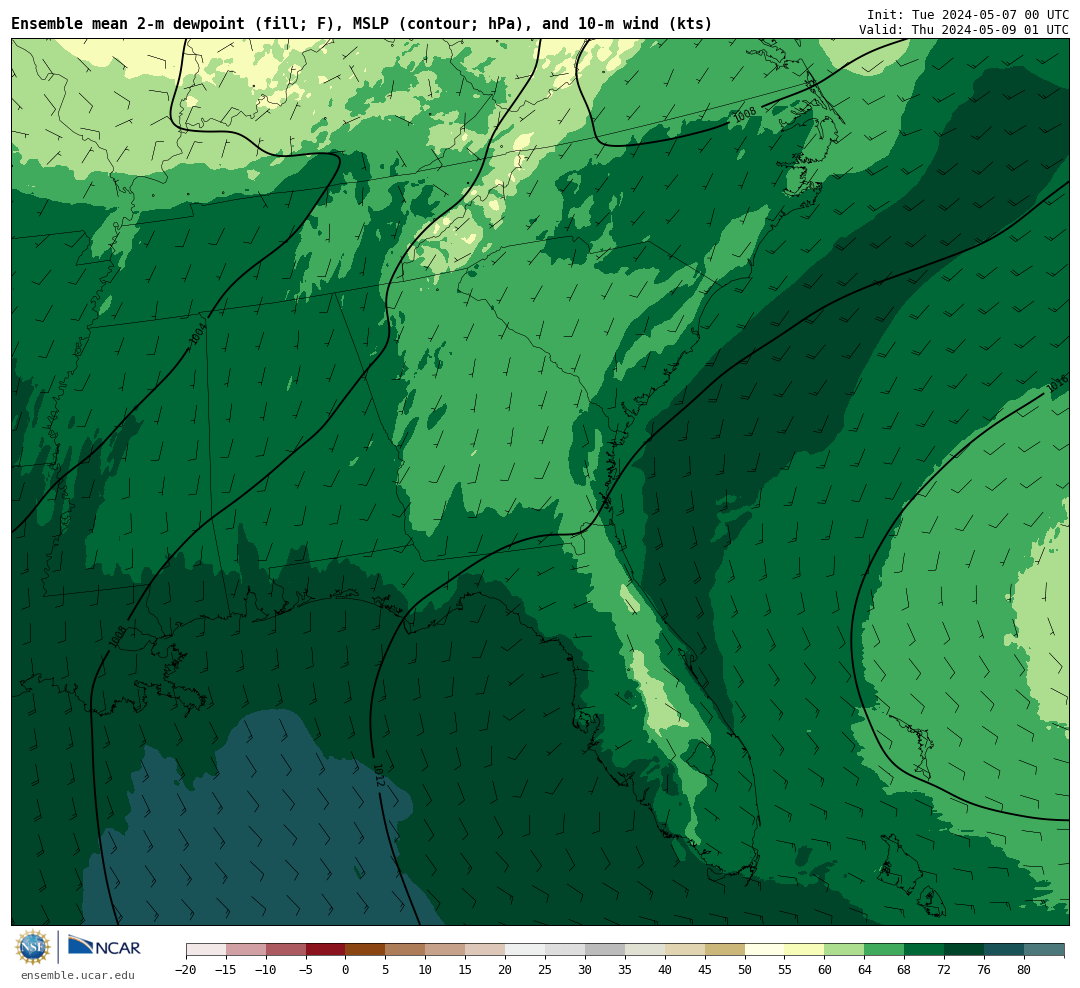1080x988 pixels.
Task: Click the 1016 isobar label at the right edge
Action: click(1057, 384)
